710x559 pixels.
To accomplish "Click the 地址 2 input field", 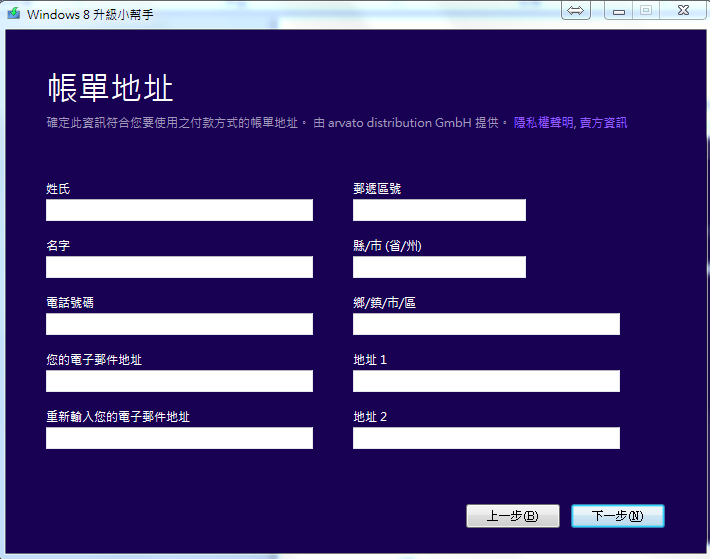I will 486,438.
